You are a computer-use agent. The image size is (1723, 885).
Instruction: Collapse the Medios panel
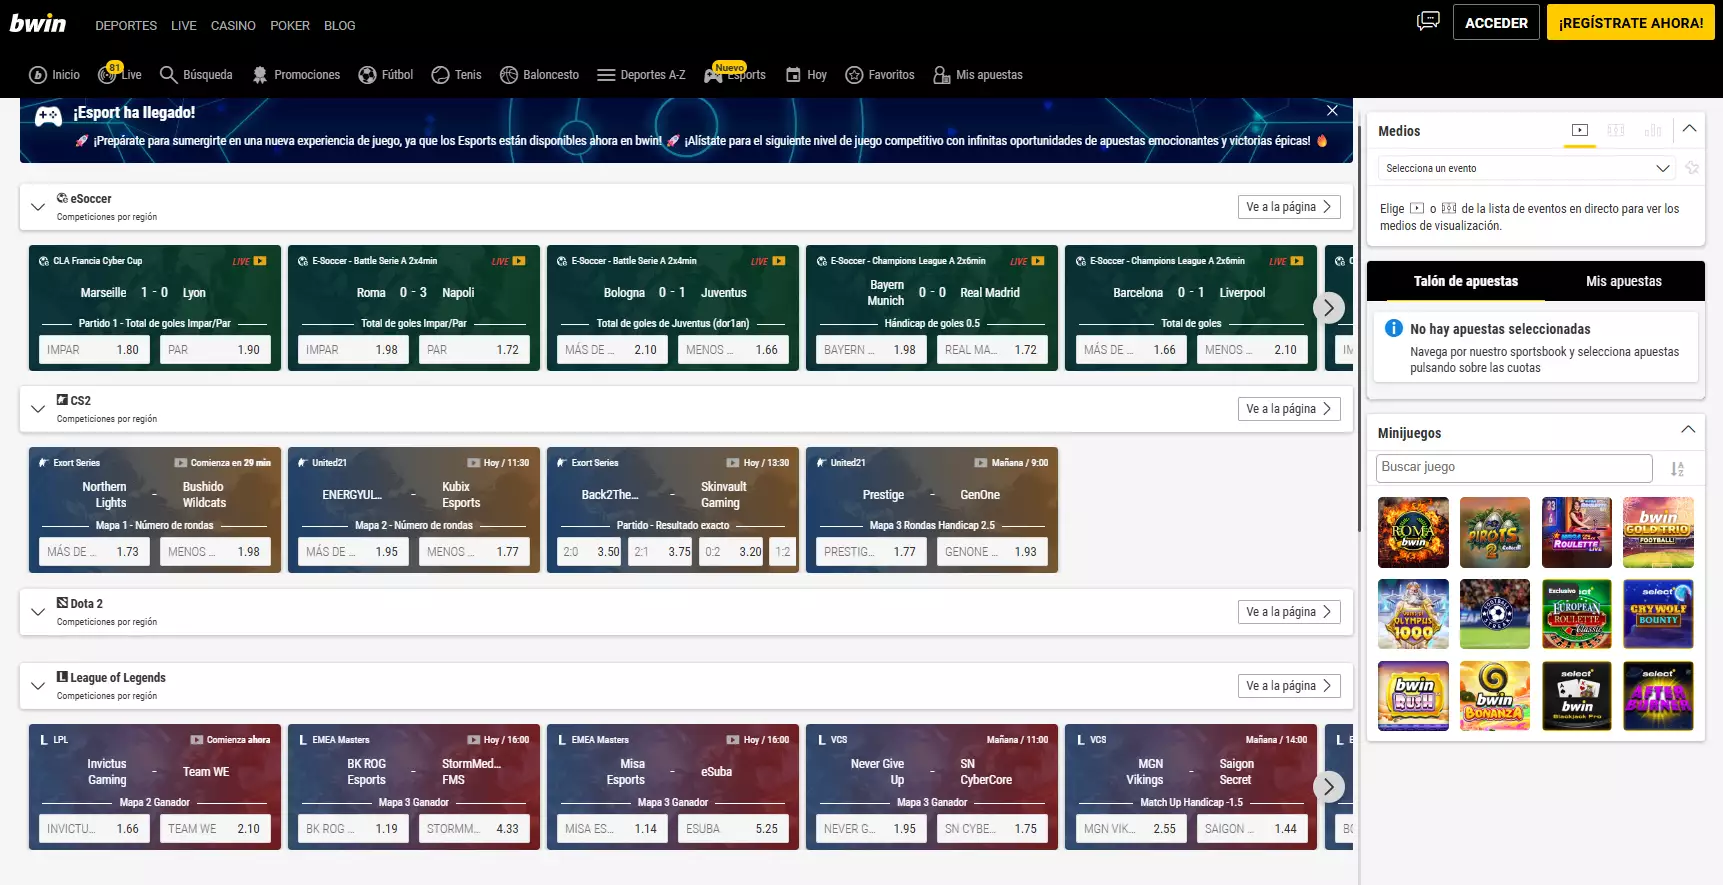pos(1689,129)
